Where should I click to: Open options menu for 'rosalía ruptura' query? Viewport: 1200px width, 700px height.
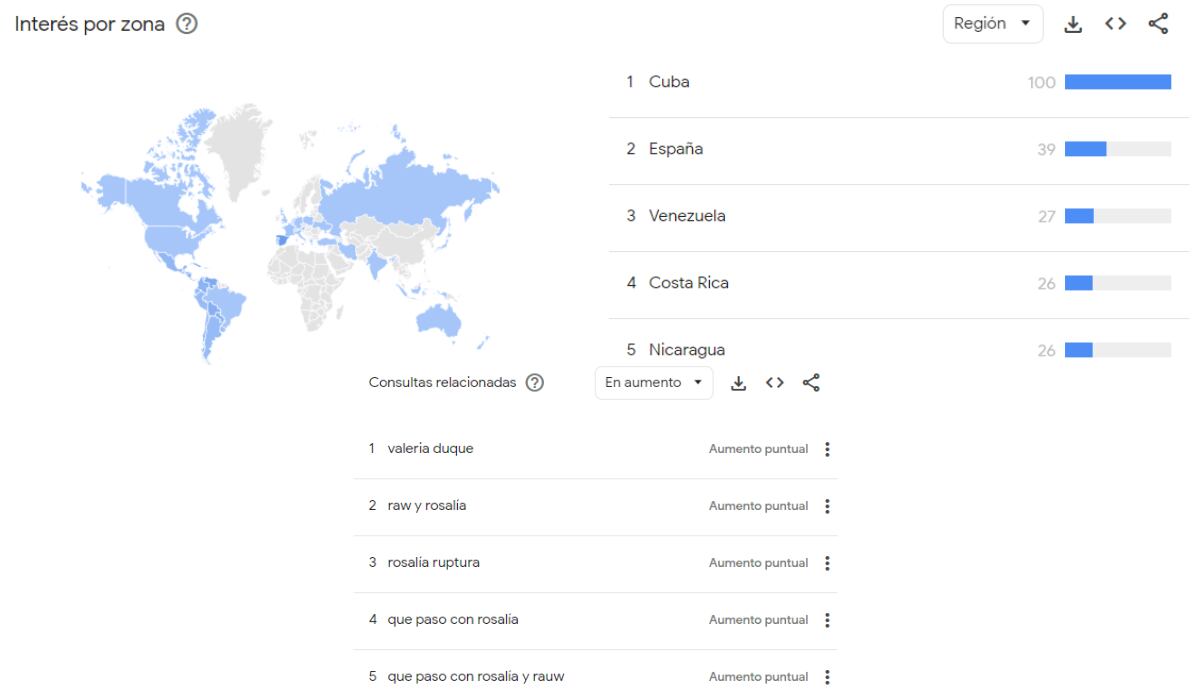[827, 562]
